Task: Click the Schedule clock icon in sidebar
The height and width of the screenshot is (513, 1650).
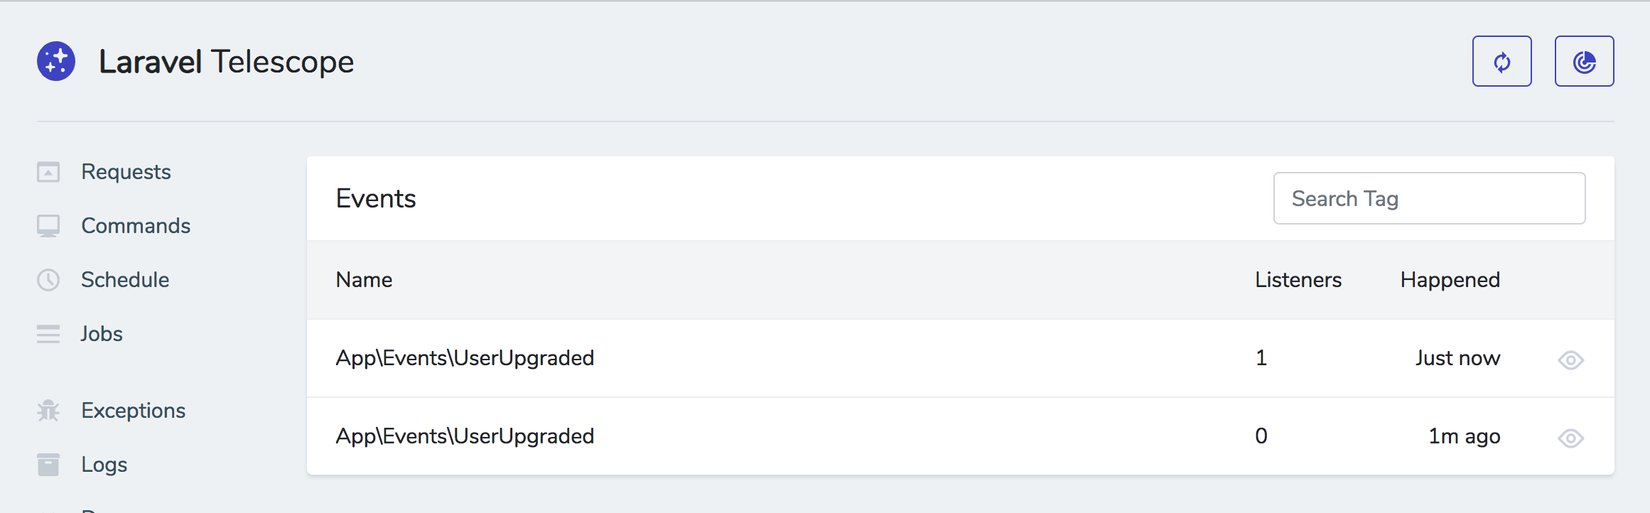Action: 48,280
